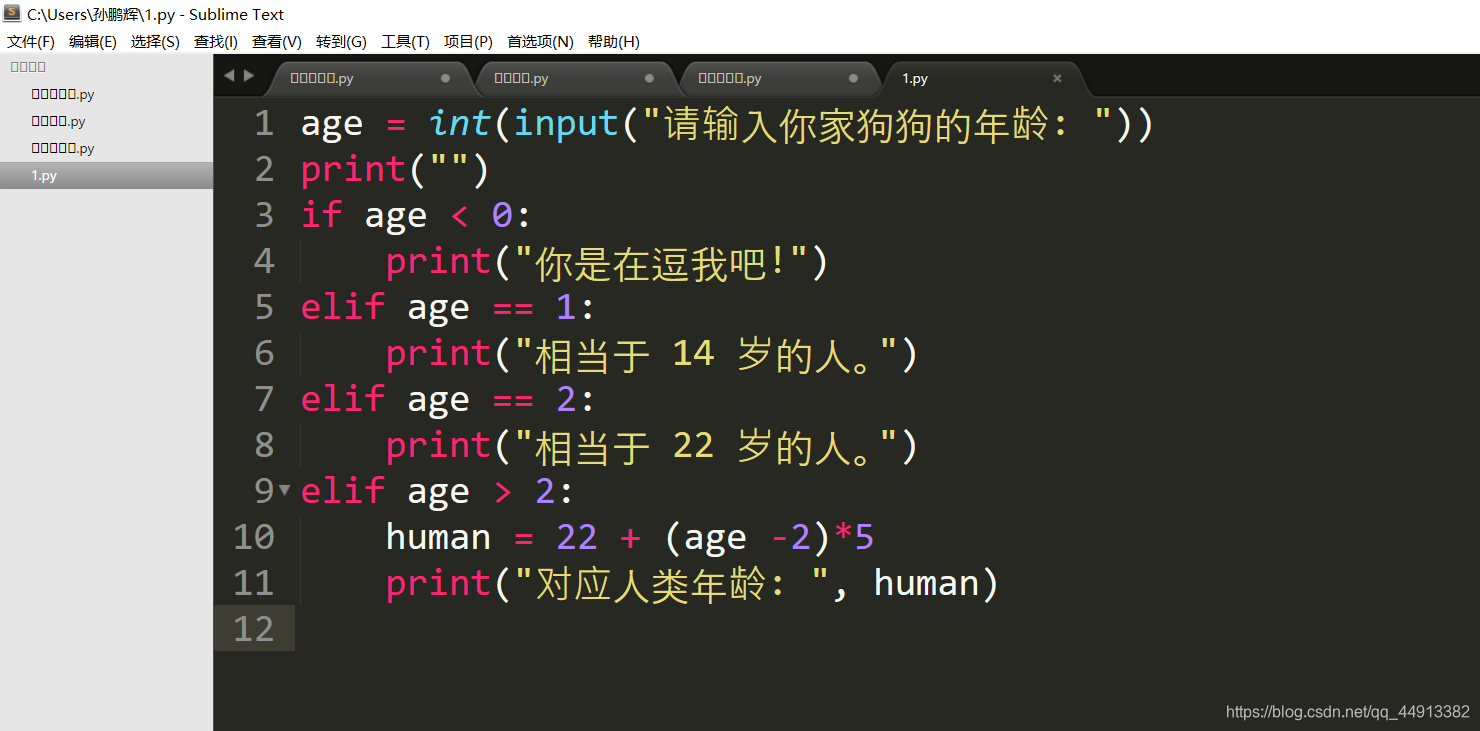Image resolution: width=1480 pixels, height=731 pixels.
Task: Click line number 4 in the gutter
Action: [264, 261]
